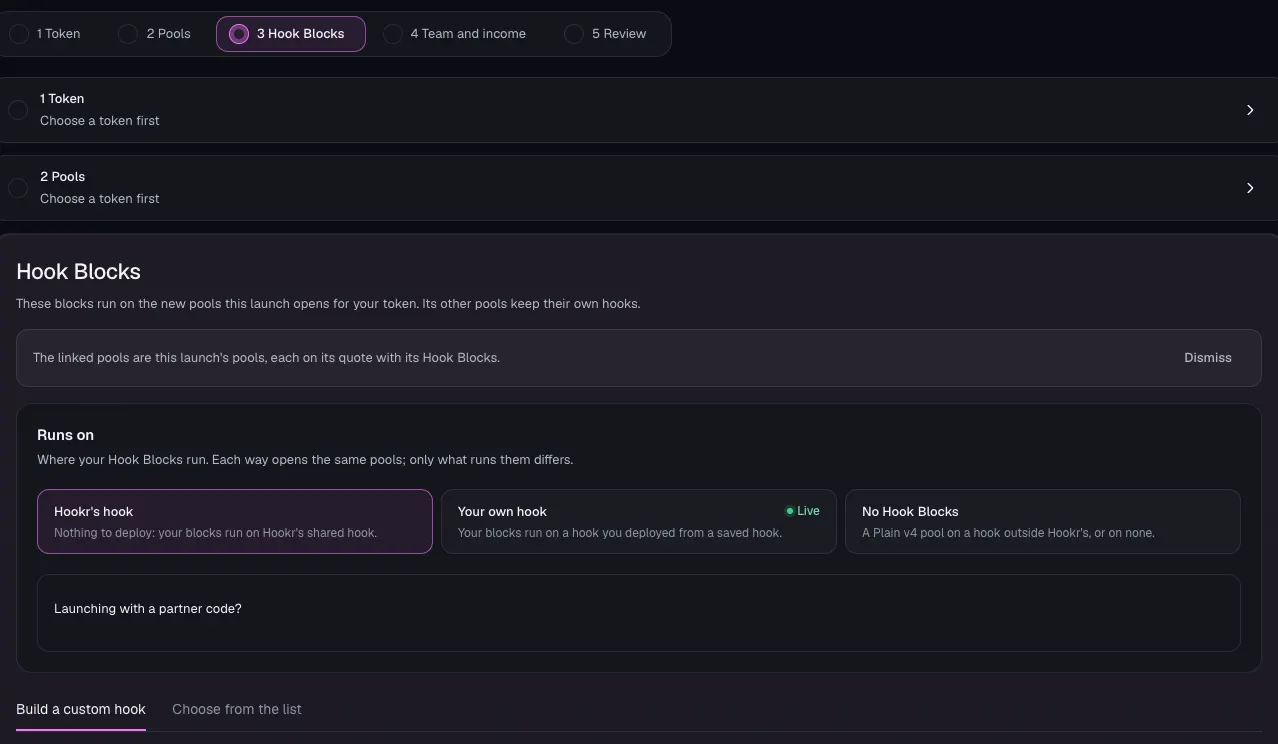Click the green Live status dot
The width and height of the screenshot is (1278, 744).
coord(789,511)
